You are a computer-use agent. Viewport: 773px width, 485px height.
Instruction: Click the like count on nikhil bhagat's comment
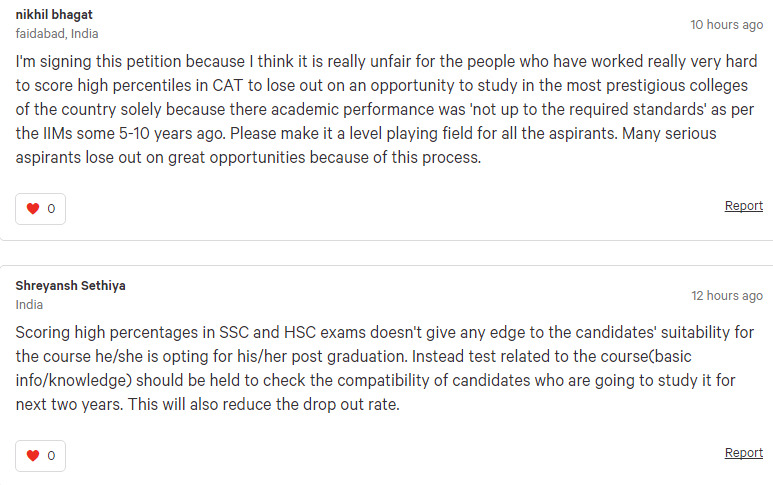tap(51, 209)
